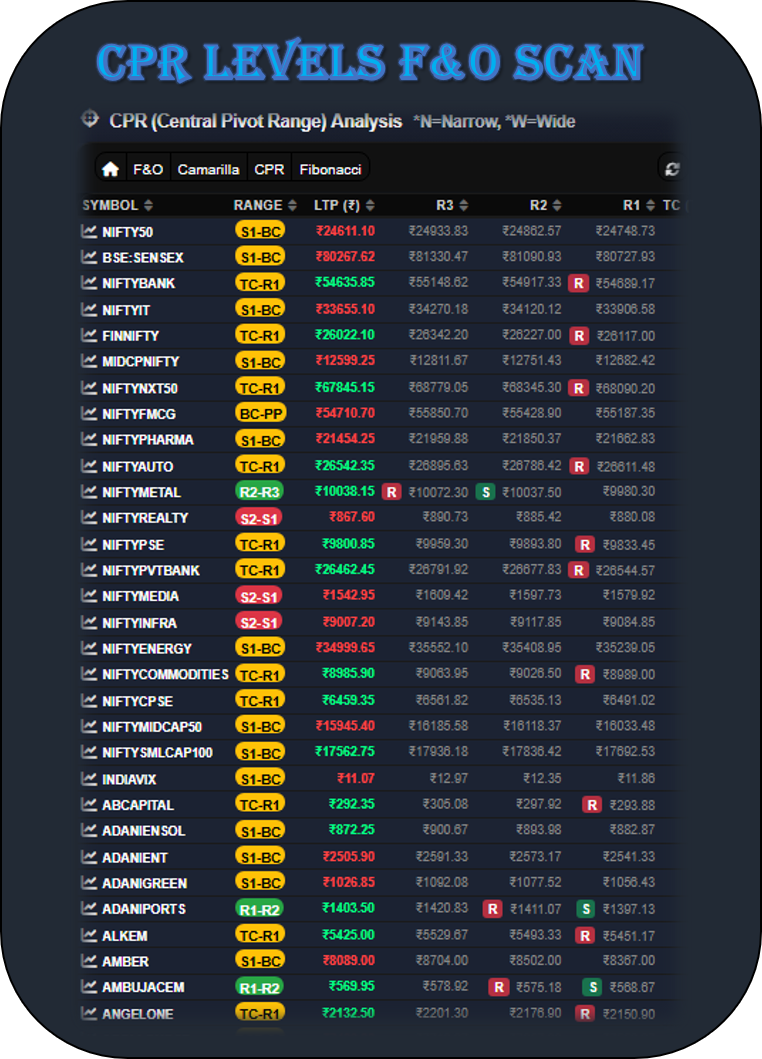The height and width of the screenshot is (1059, 762).
Task: Sort by RANGE column header
Action: [x=264, y=205]
